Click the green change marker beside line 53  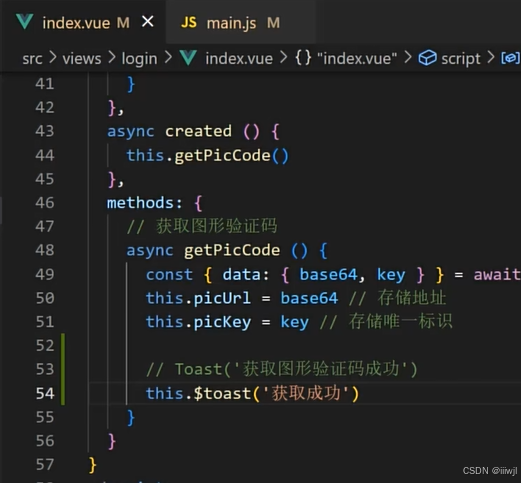(63, 369)
